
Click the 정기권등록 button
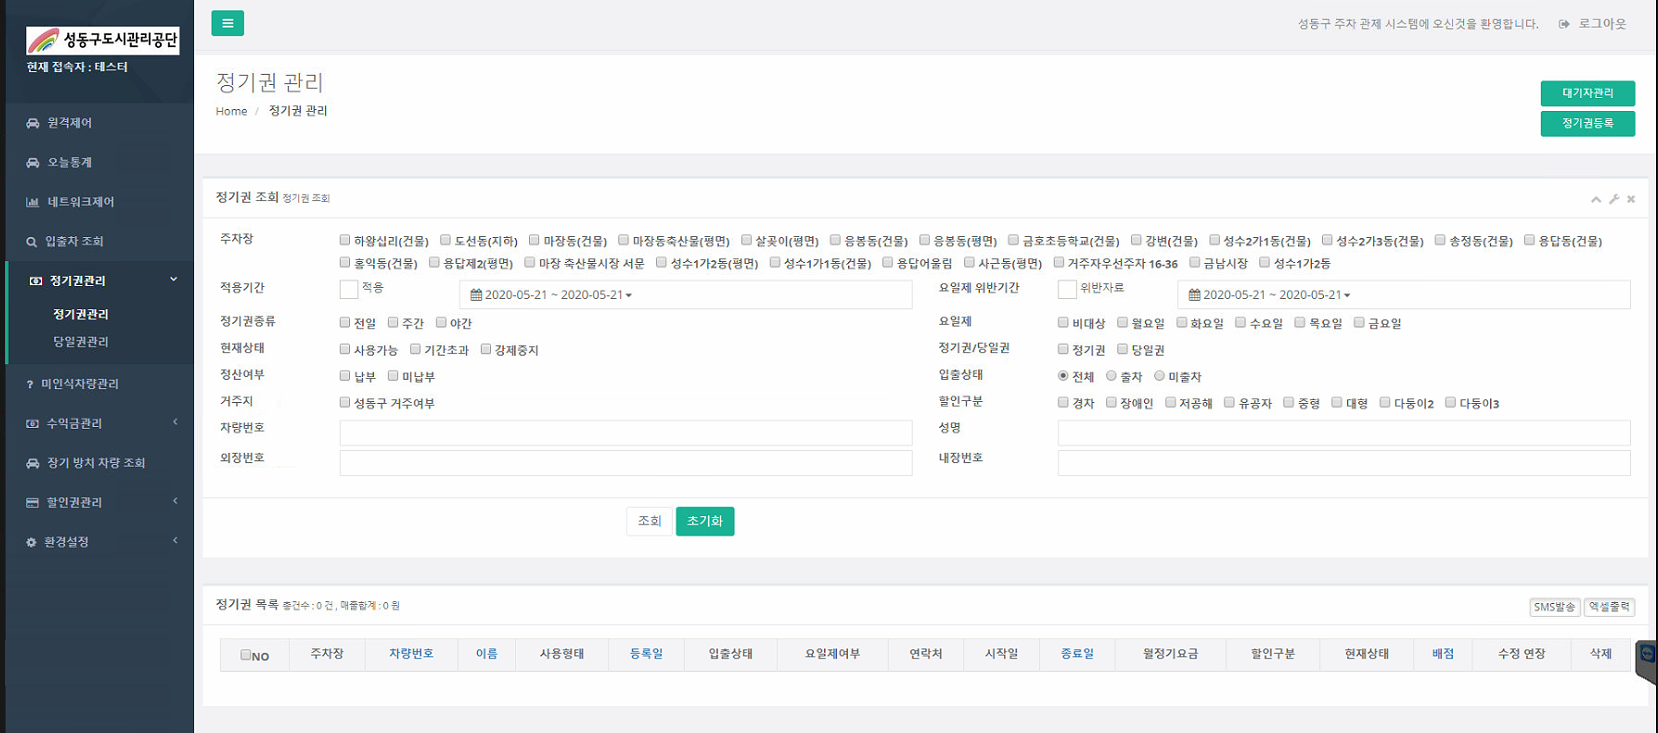coord(1587,123)
